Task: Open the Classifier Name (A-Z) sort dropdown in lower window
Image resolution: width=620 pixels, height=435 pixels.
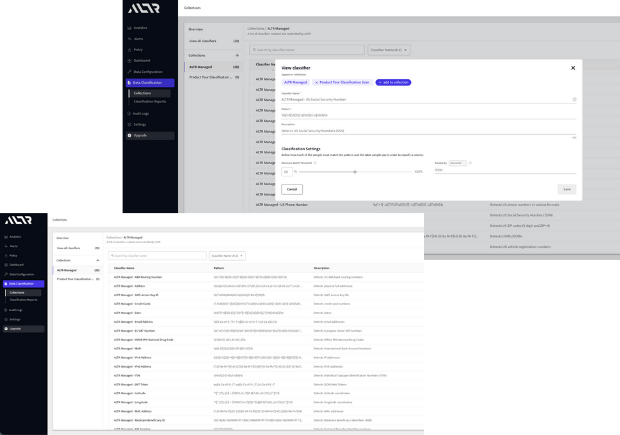Action: tap(229, 256)
